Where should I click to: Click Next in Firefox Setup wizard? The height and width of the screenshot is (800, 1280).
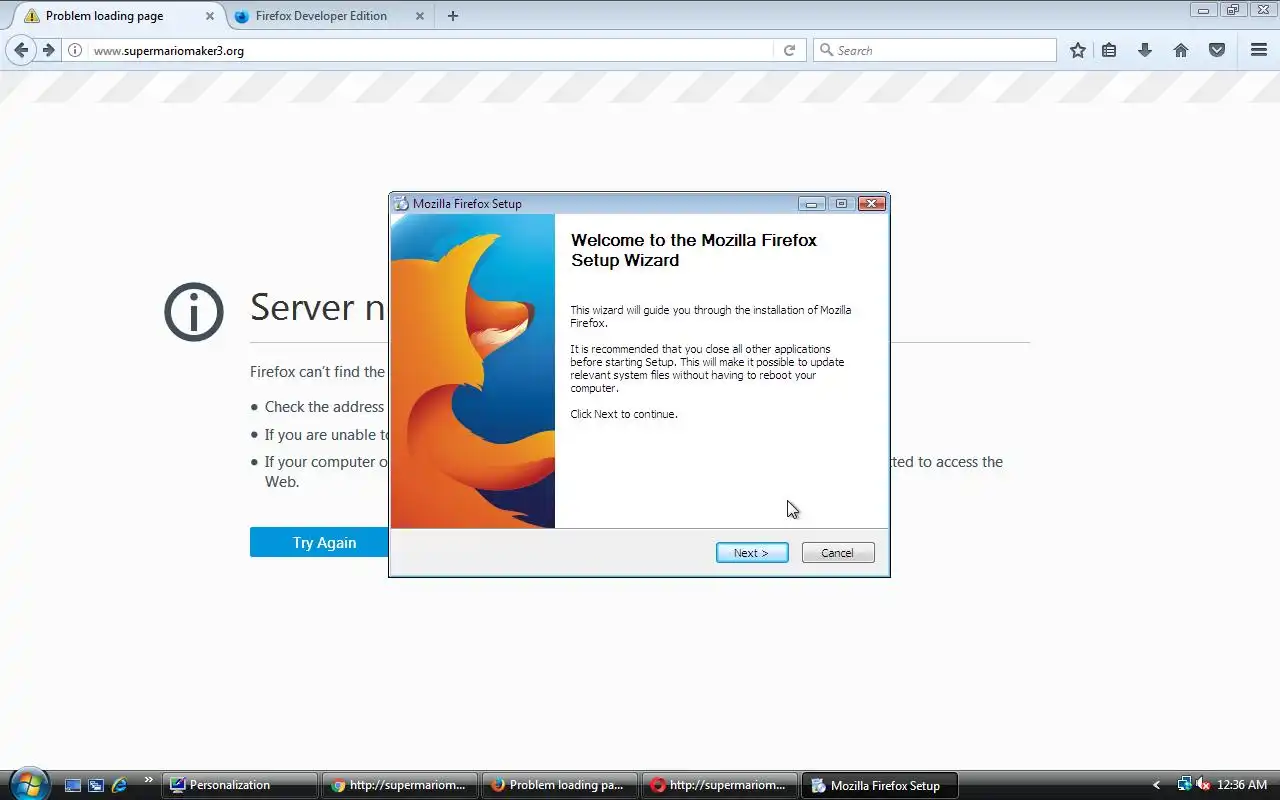(752, 553)
